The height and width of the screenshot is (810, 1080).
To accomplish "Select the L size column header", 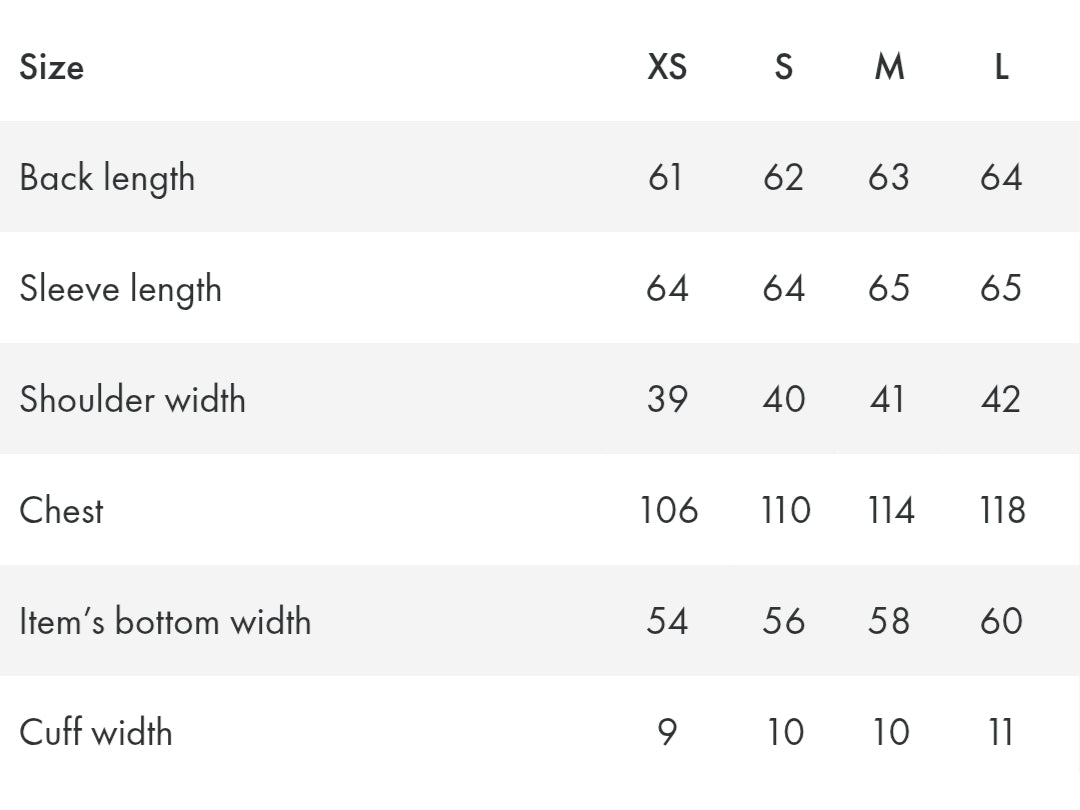I will tap(1001, 67).
